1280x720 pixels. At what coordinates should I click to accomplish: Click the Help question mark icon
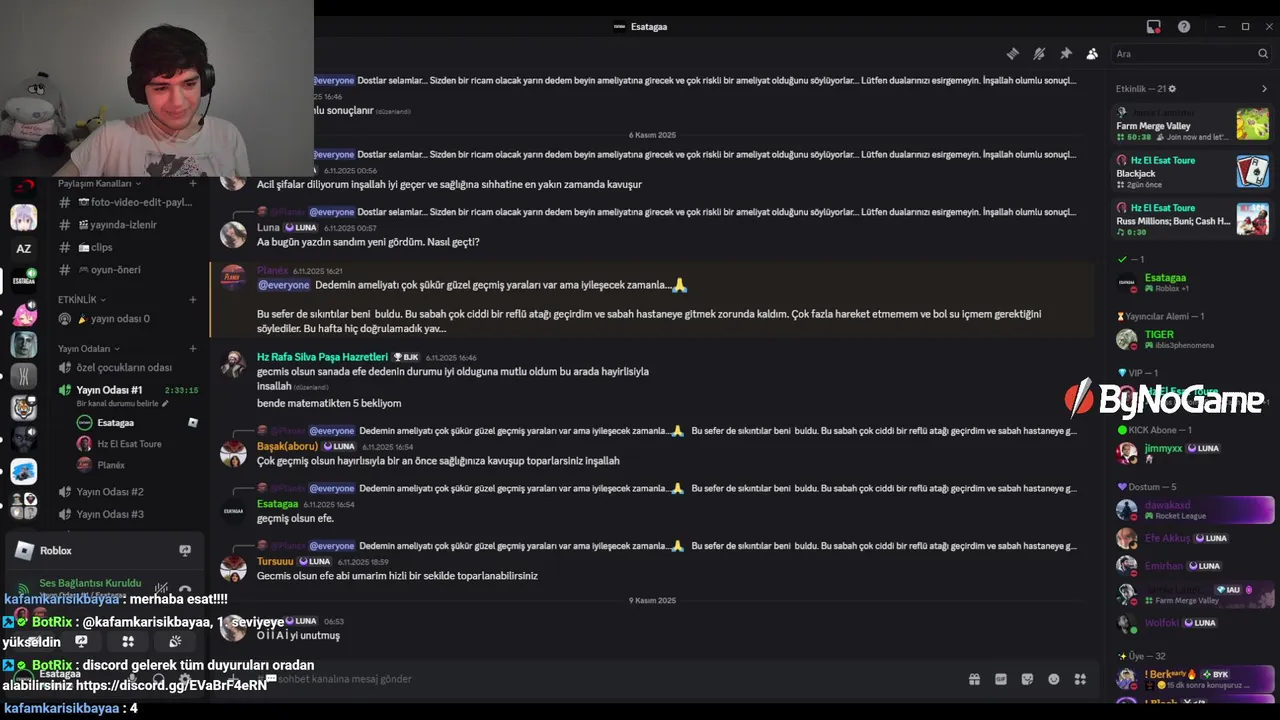[1184, 27]
